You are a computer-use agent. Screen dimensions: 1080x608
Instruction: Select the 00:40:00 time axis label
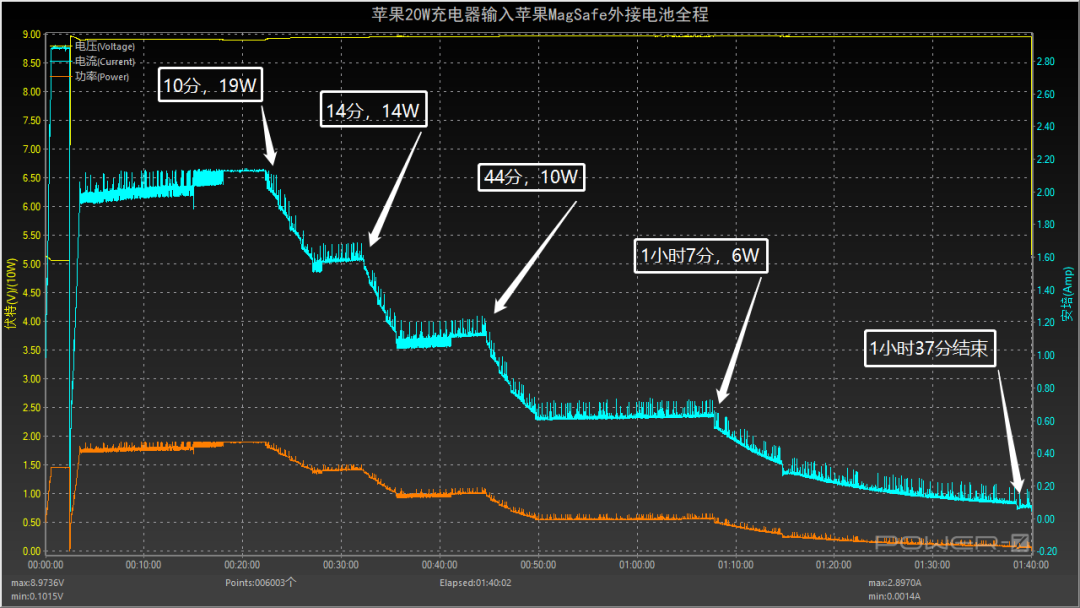coord(439,565)
